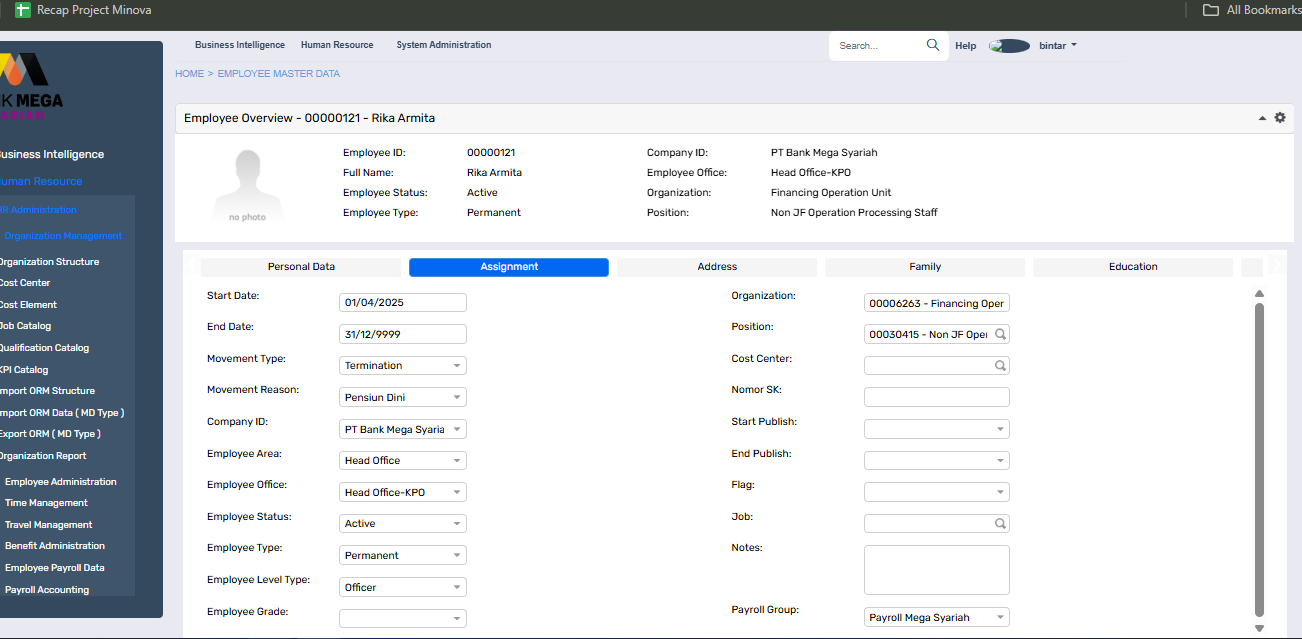Open the gear settings icon in Employee Overview
The width and height of the screenshot is (1302, 639).
pos(1280,118)
